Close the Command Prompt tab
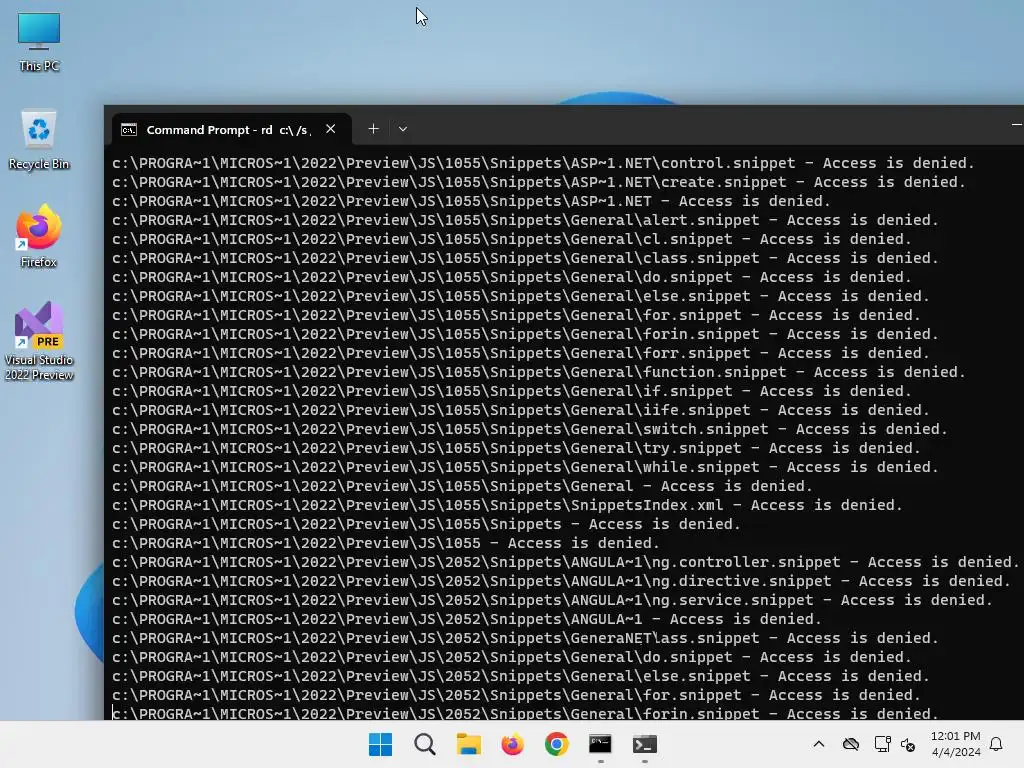The width and height of the screenshot is (1024, 768). (330, 129)
